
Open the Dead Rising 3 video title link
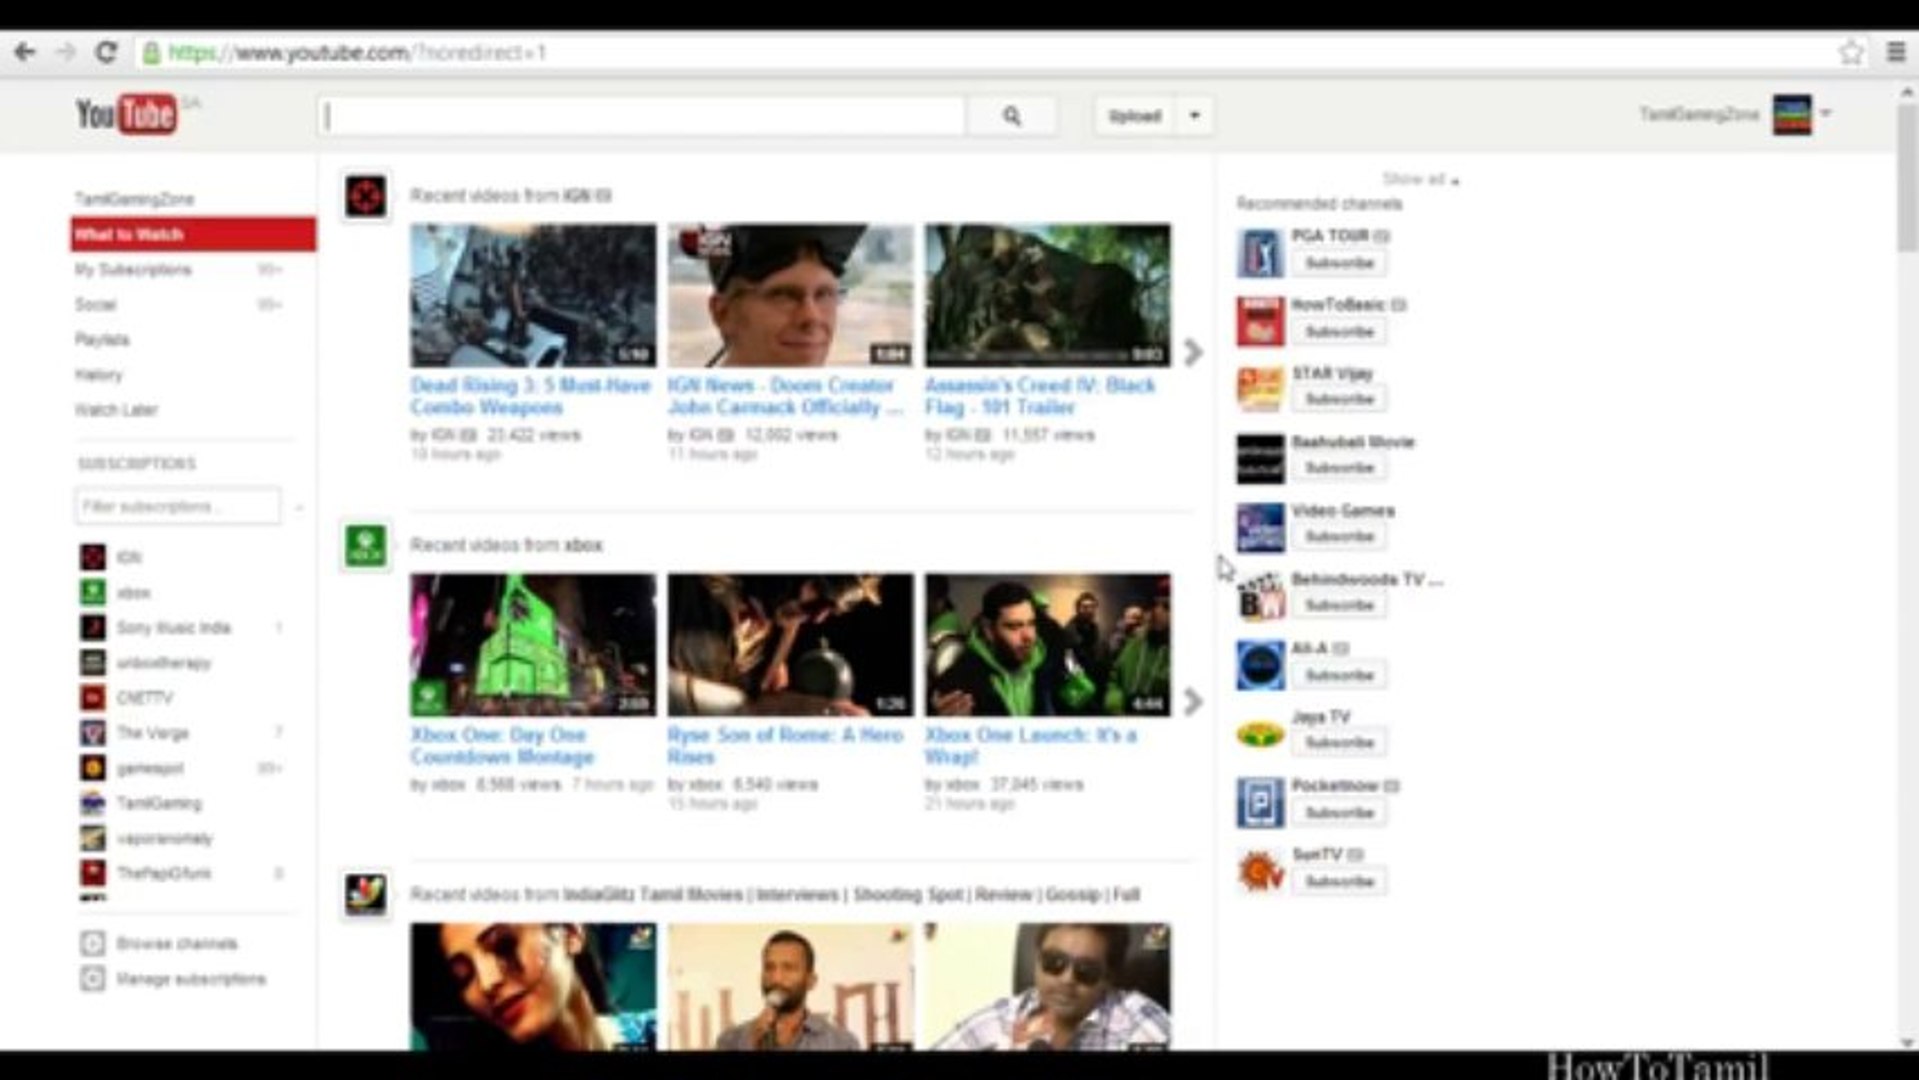tap(531, 396)
